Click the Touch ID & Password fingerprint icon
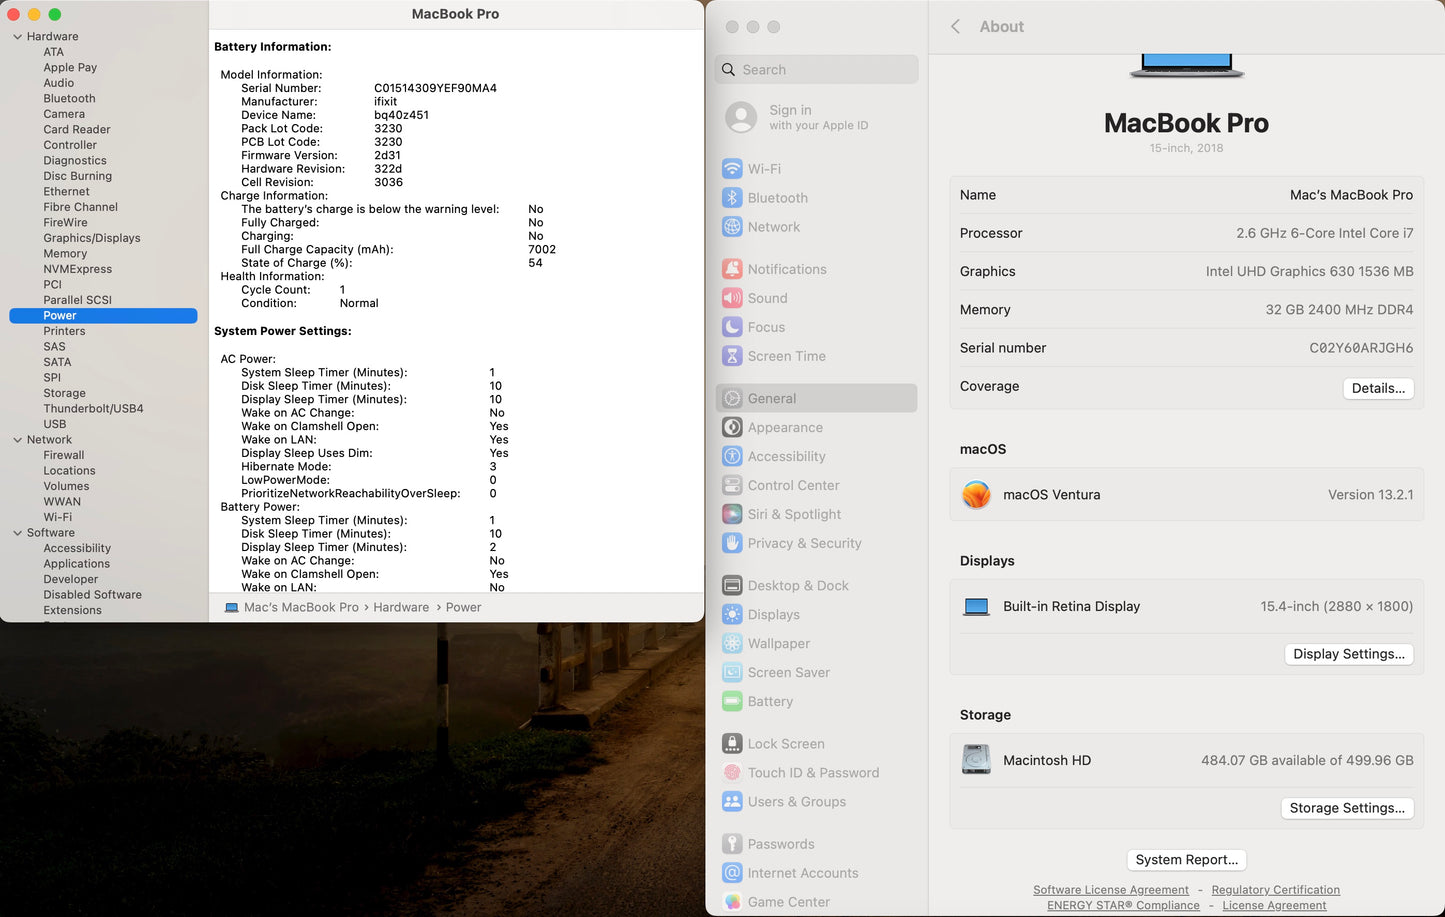 [x=732, y=773]
